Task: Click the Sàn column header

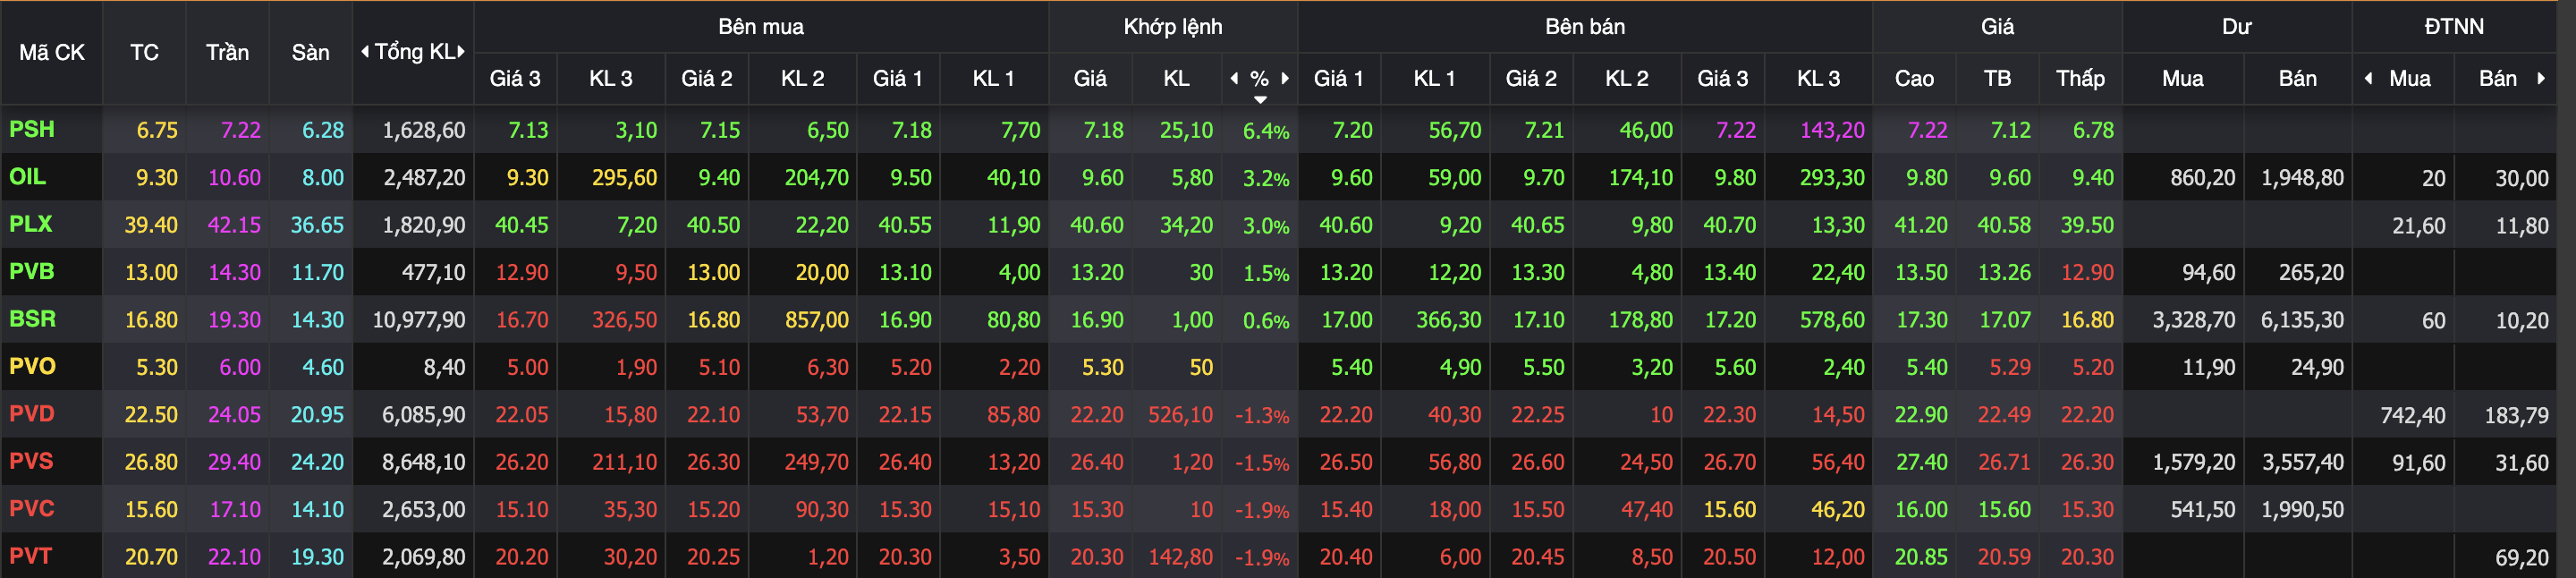Action: tap(310, 52)
